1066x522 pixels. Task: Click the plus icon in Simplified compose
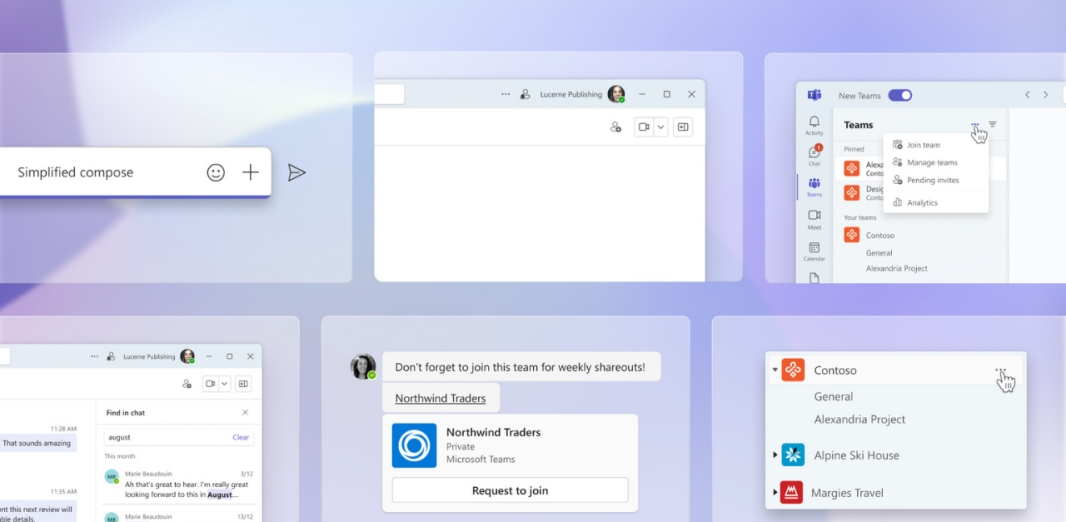[x=251, y=173]
